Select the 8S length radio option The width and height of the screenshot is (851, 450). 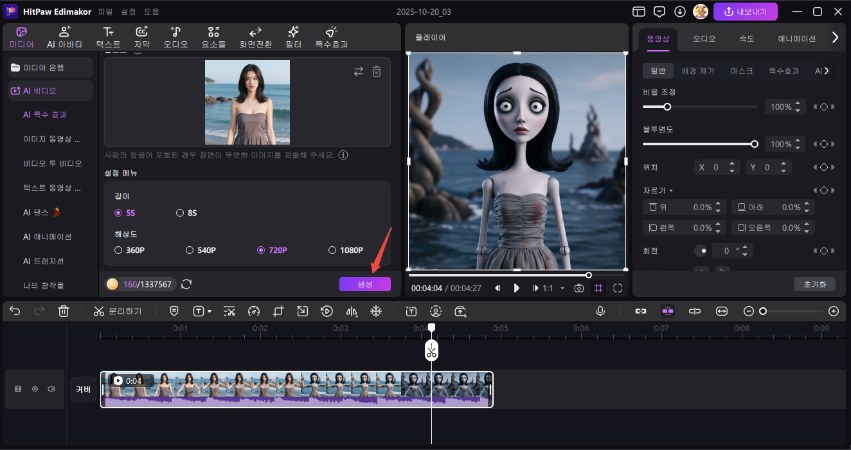point(180,212)
